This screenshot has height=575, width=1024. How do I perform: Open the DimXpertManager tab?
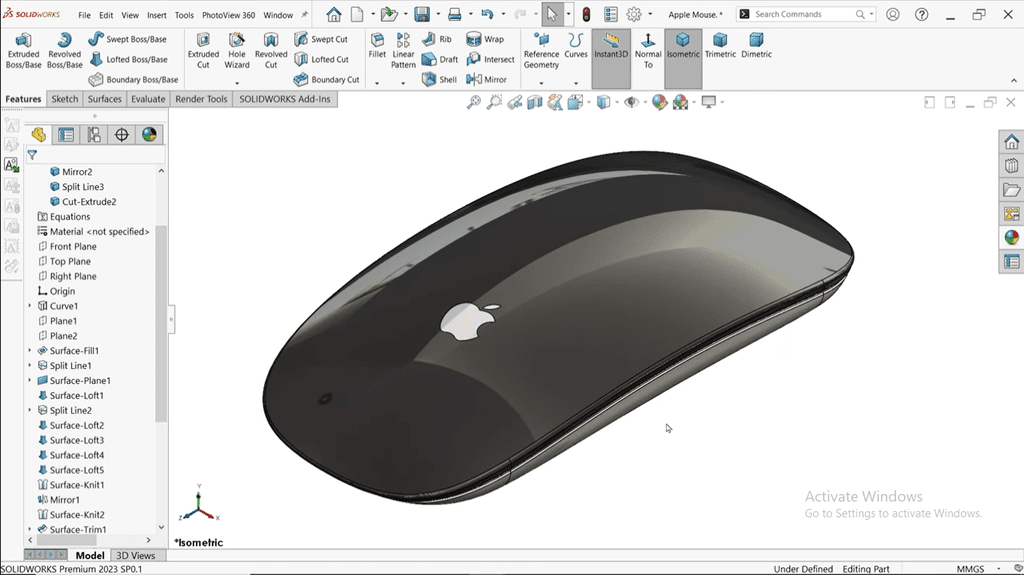121,135
